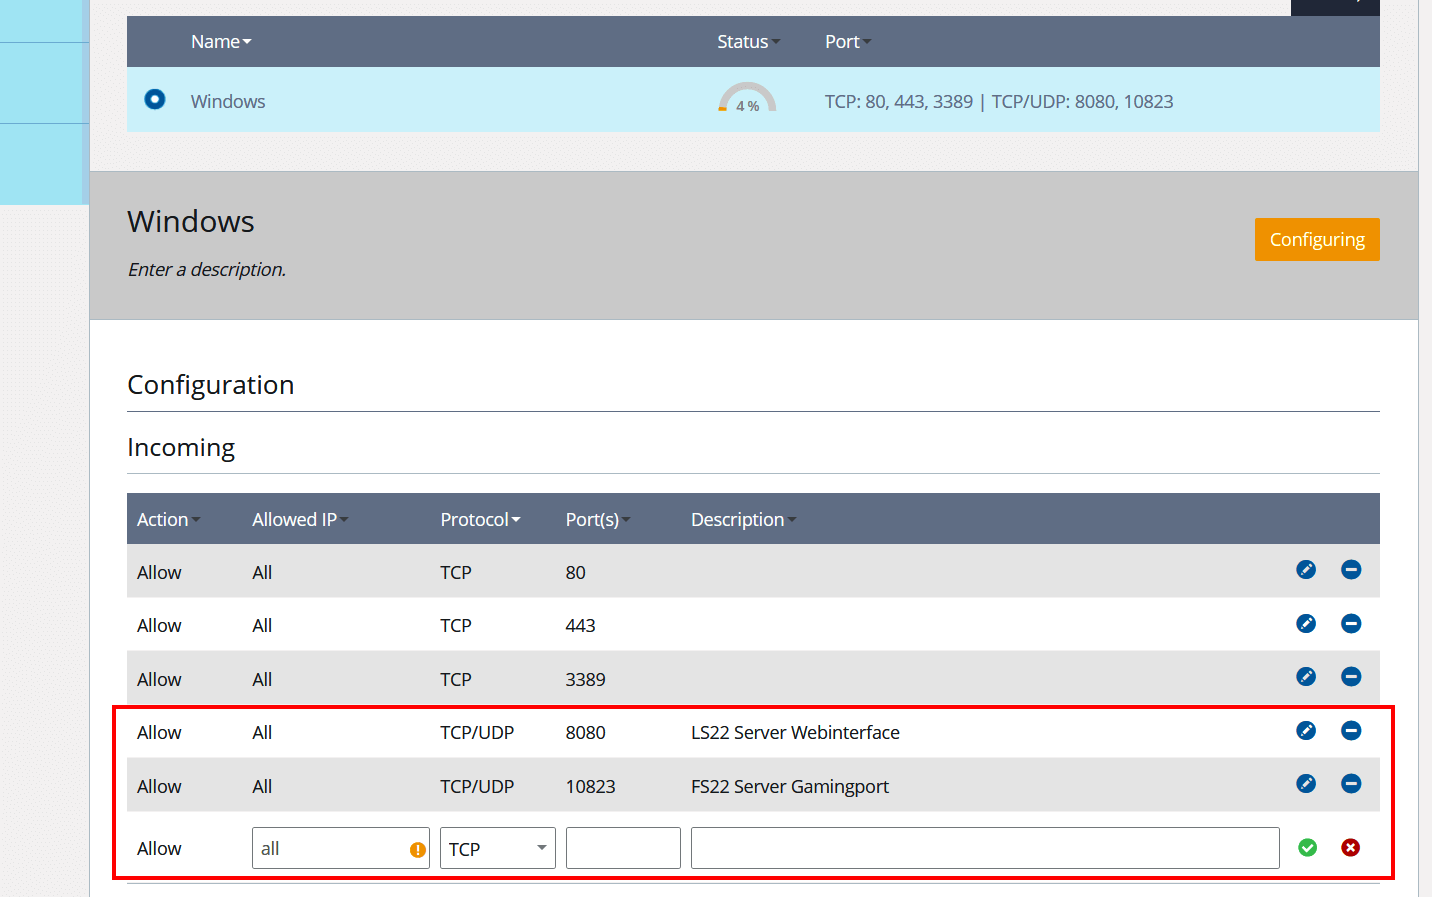Delete the FS22 Server Gamingport rule
The width and height of the screenshot is (1432, 897).
click(1351, 784)
